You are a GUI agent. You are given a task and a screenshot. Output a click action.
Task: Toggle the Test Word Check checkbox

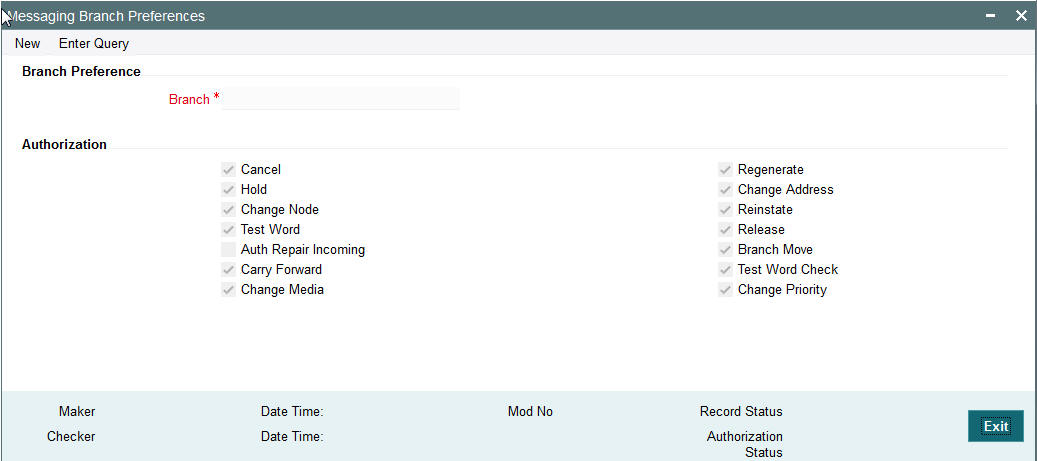(726, 270)
